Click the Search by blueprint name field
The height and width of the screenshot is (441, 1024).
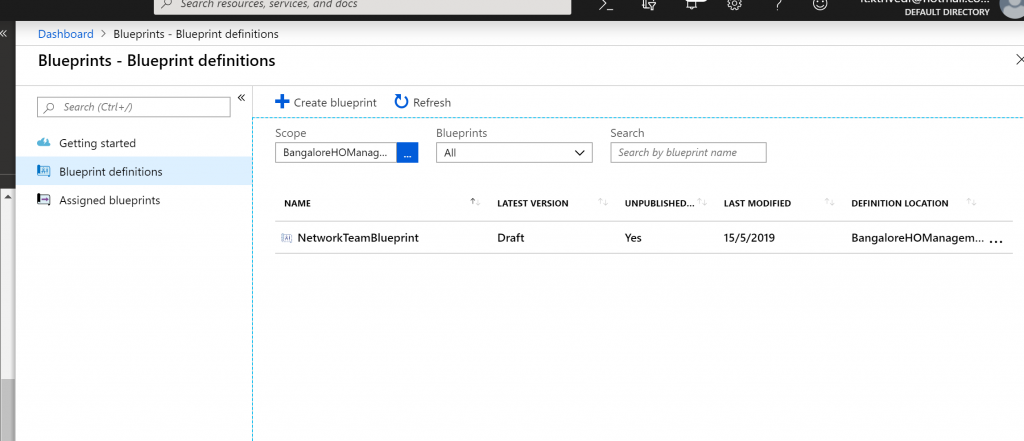click(x=688, y=153)
